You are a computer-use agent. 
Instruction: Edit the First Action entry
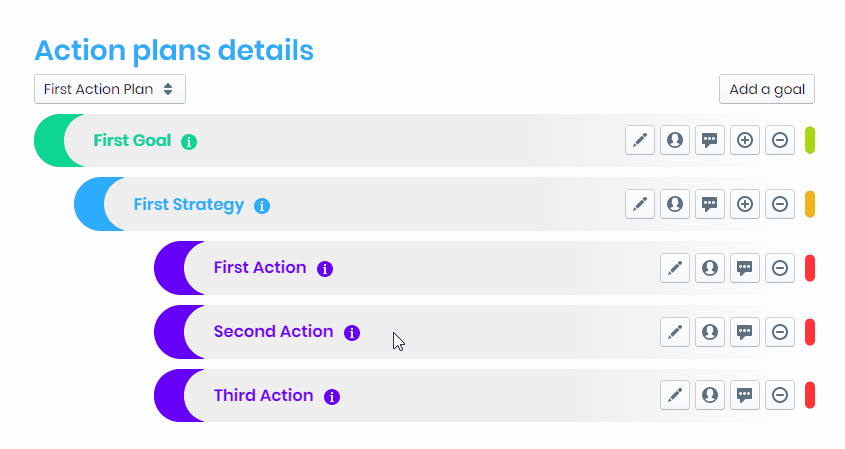pos(675,268)
